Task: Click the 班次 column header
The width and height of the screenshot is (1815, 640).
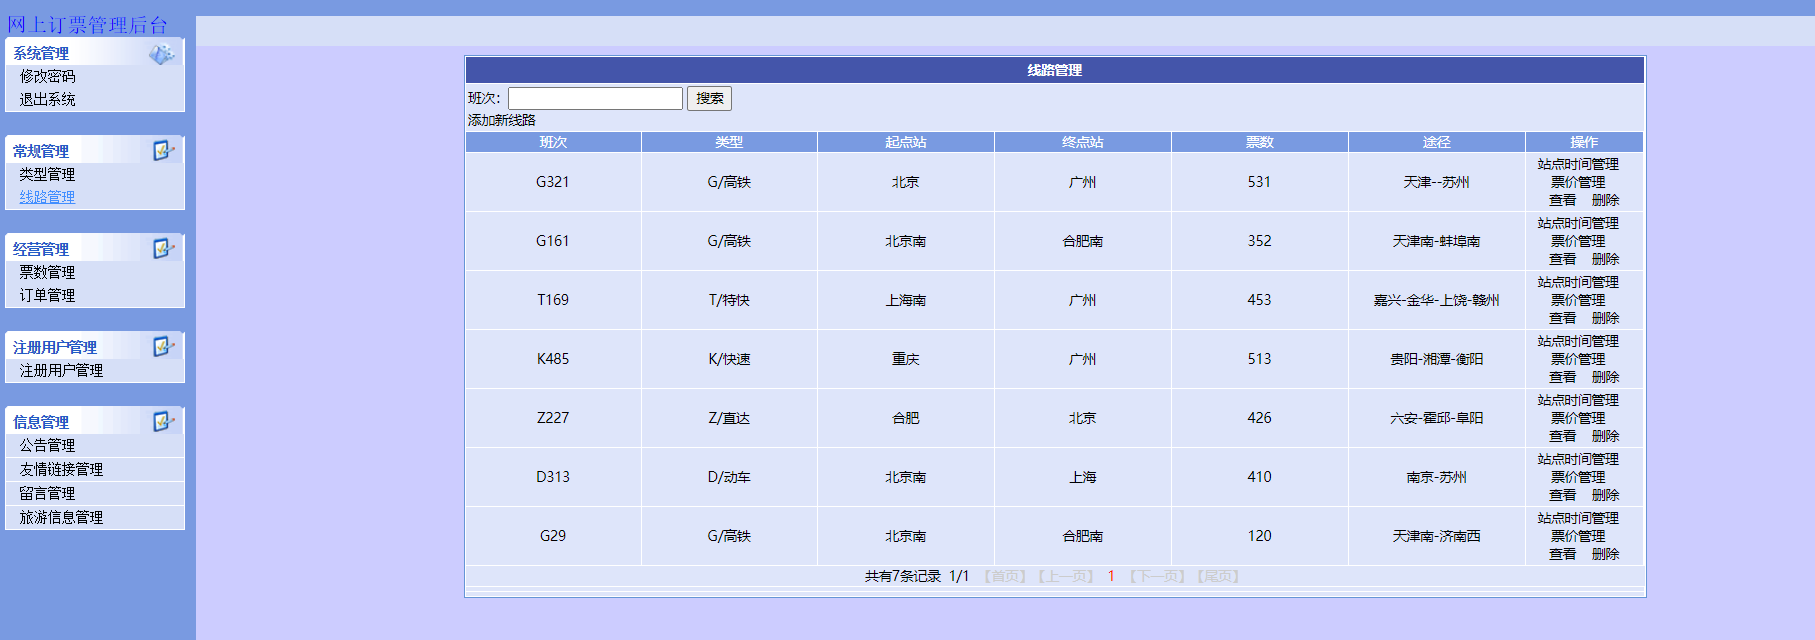Action: click(553, 142)
